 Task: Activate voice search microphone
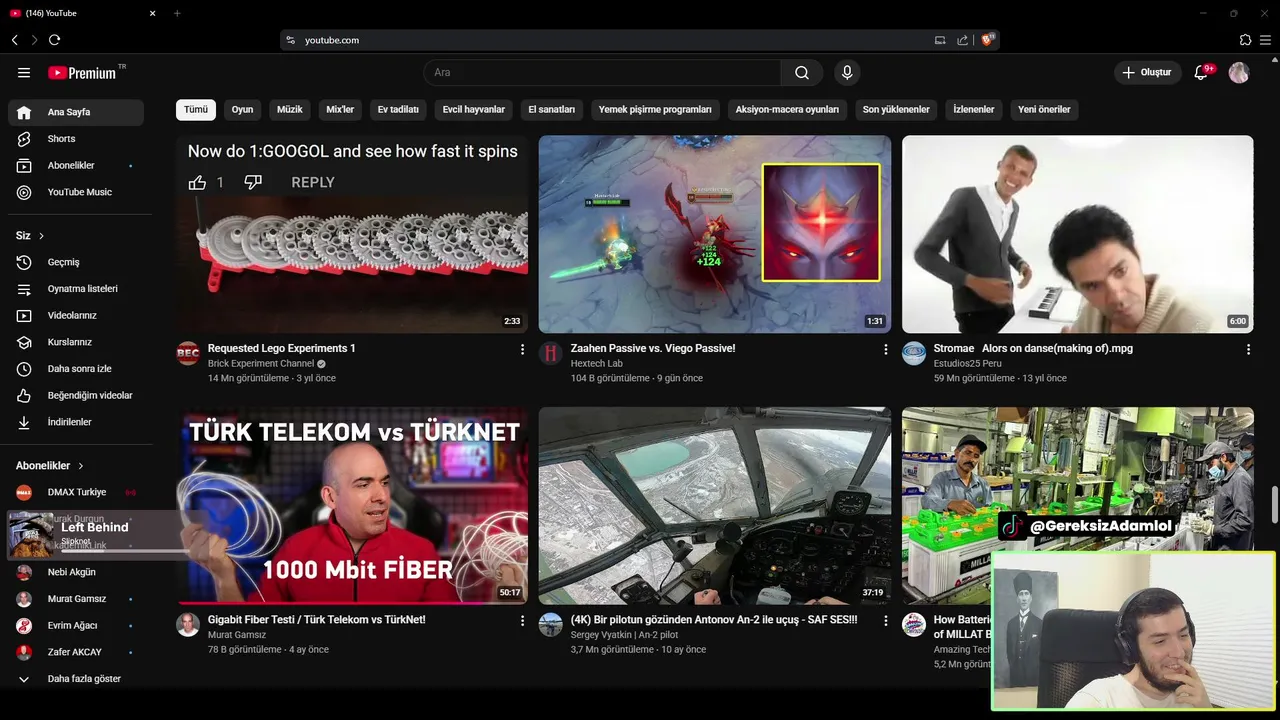coord(847,72)
